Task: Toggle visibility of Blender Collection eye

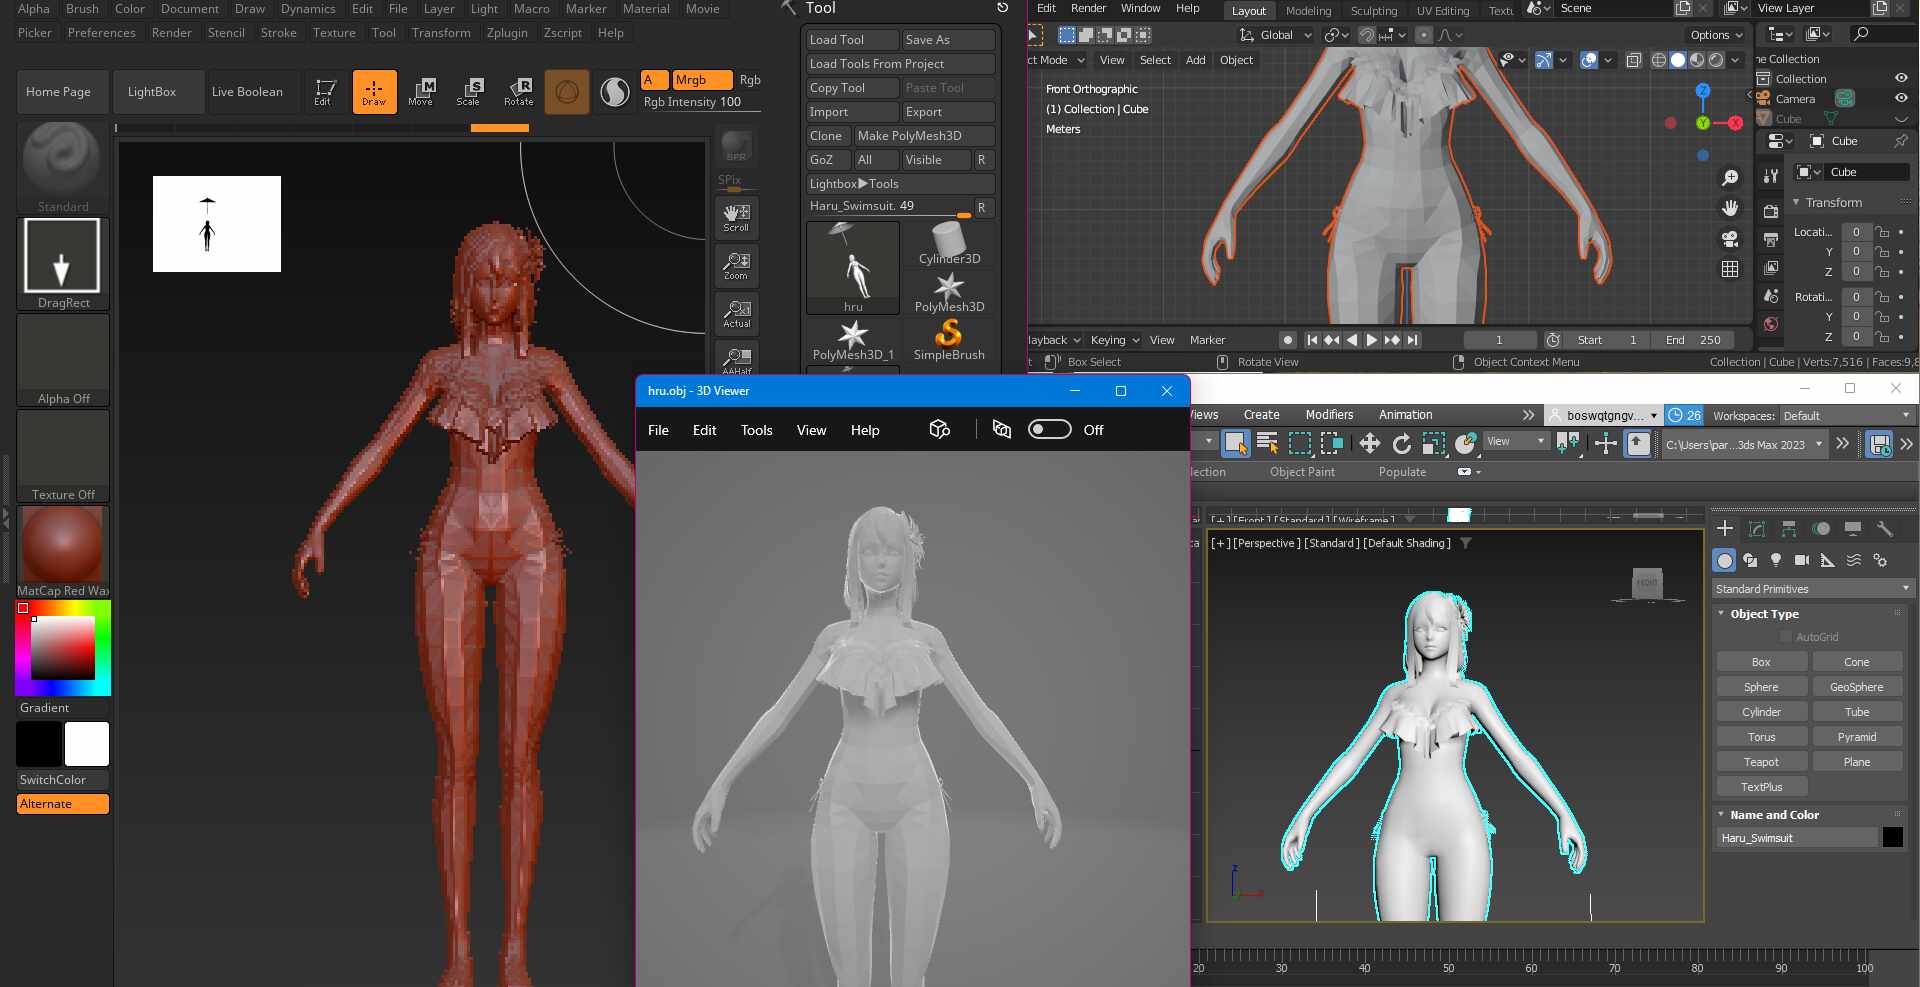Action: 1901,78
